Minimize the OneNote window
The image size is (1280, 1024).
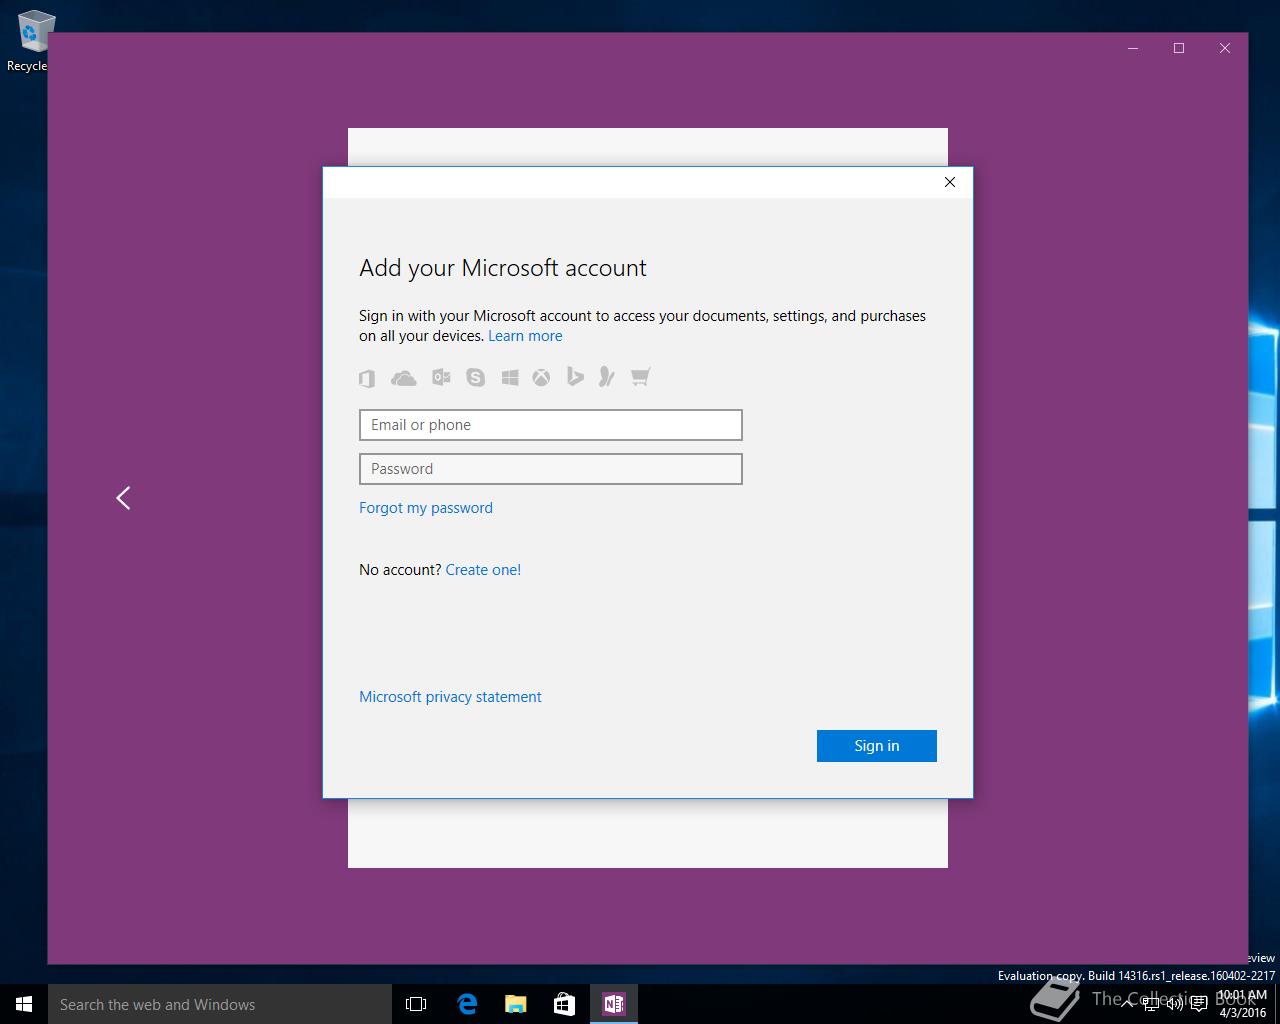click(1133, 48)
